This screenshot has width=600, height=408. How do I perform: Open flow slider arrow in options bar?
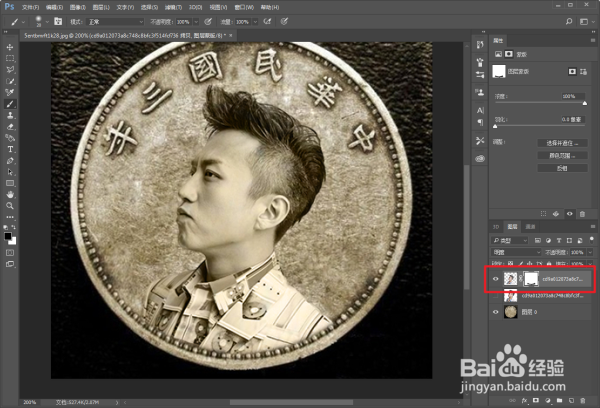(x=255, y=22)
